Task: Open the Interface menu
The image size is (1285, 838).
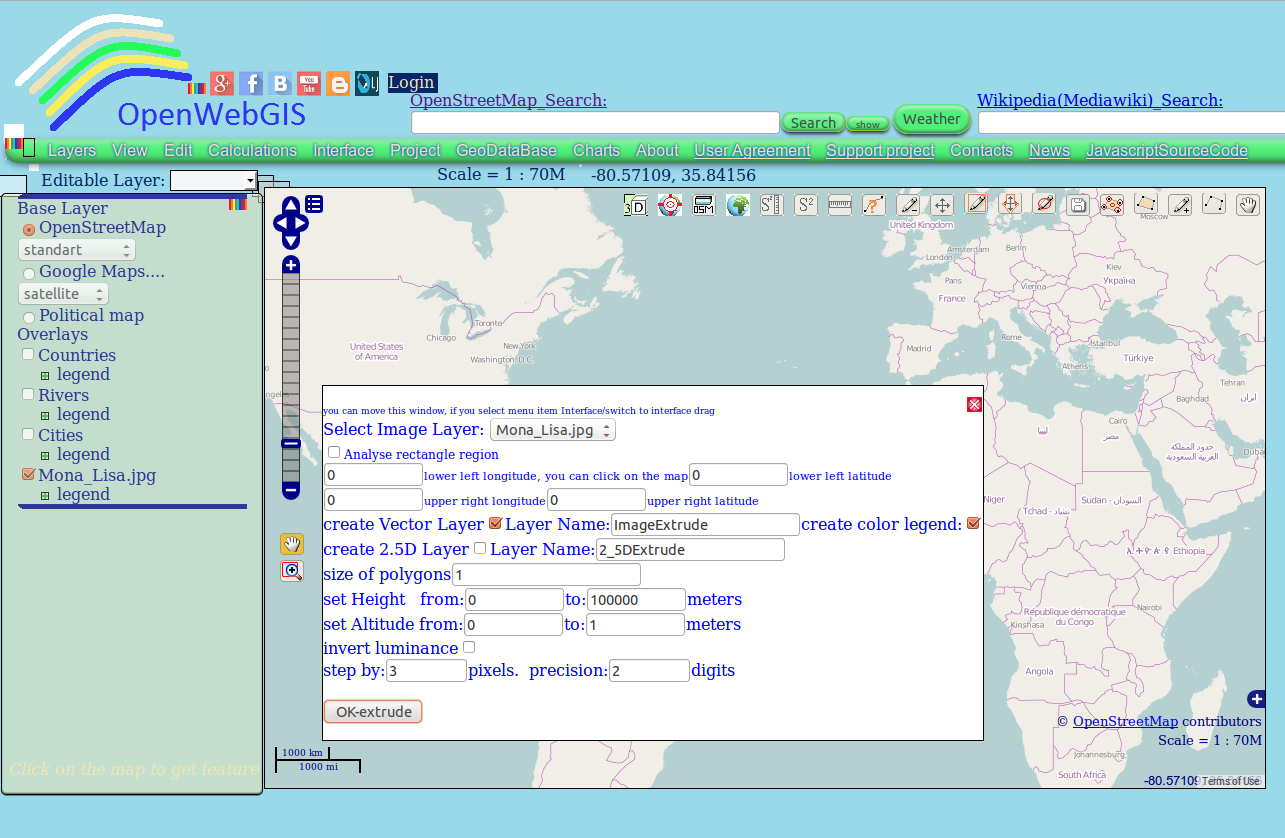Action: 344,150
